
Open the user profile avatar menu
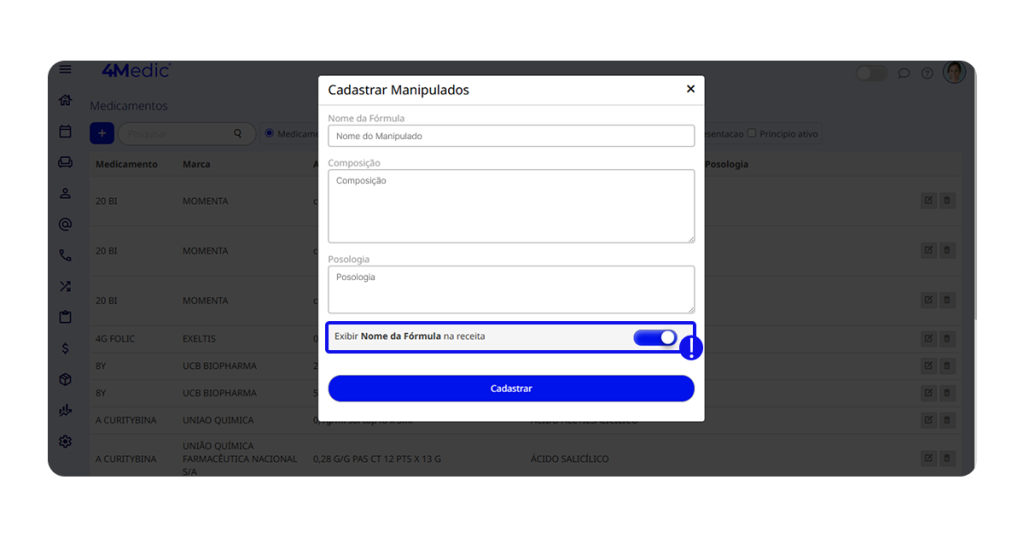point(954,72)
